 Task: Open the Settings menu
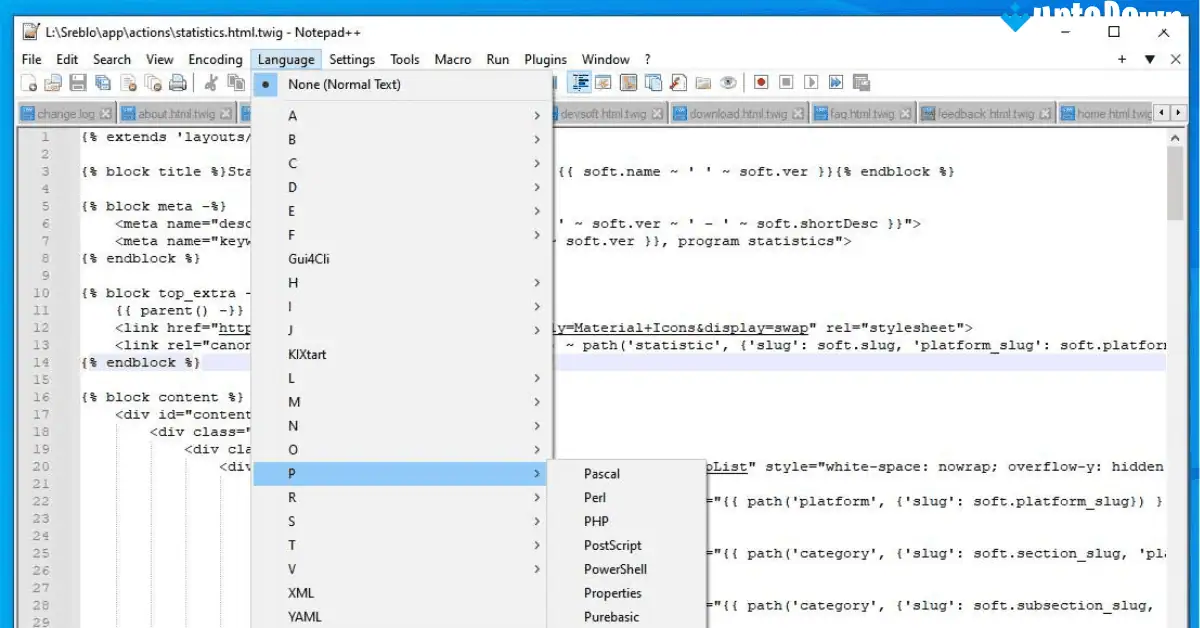pyautogui.click(x=352, y=59)
